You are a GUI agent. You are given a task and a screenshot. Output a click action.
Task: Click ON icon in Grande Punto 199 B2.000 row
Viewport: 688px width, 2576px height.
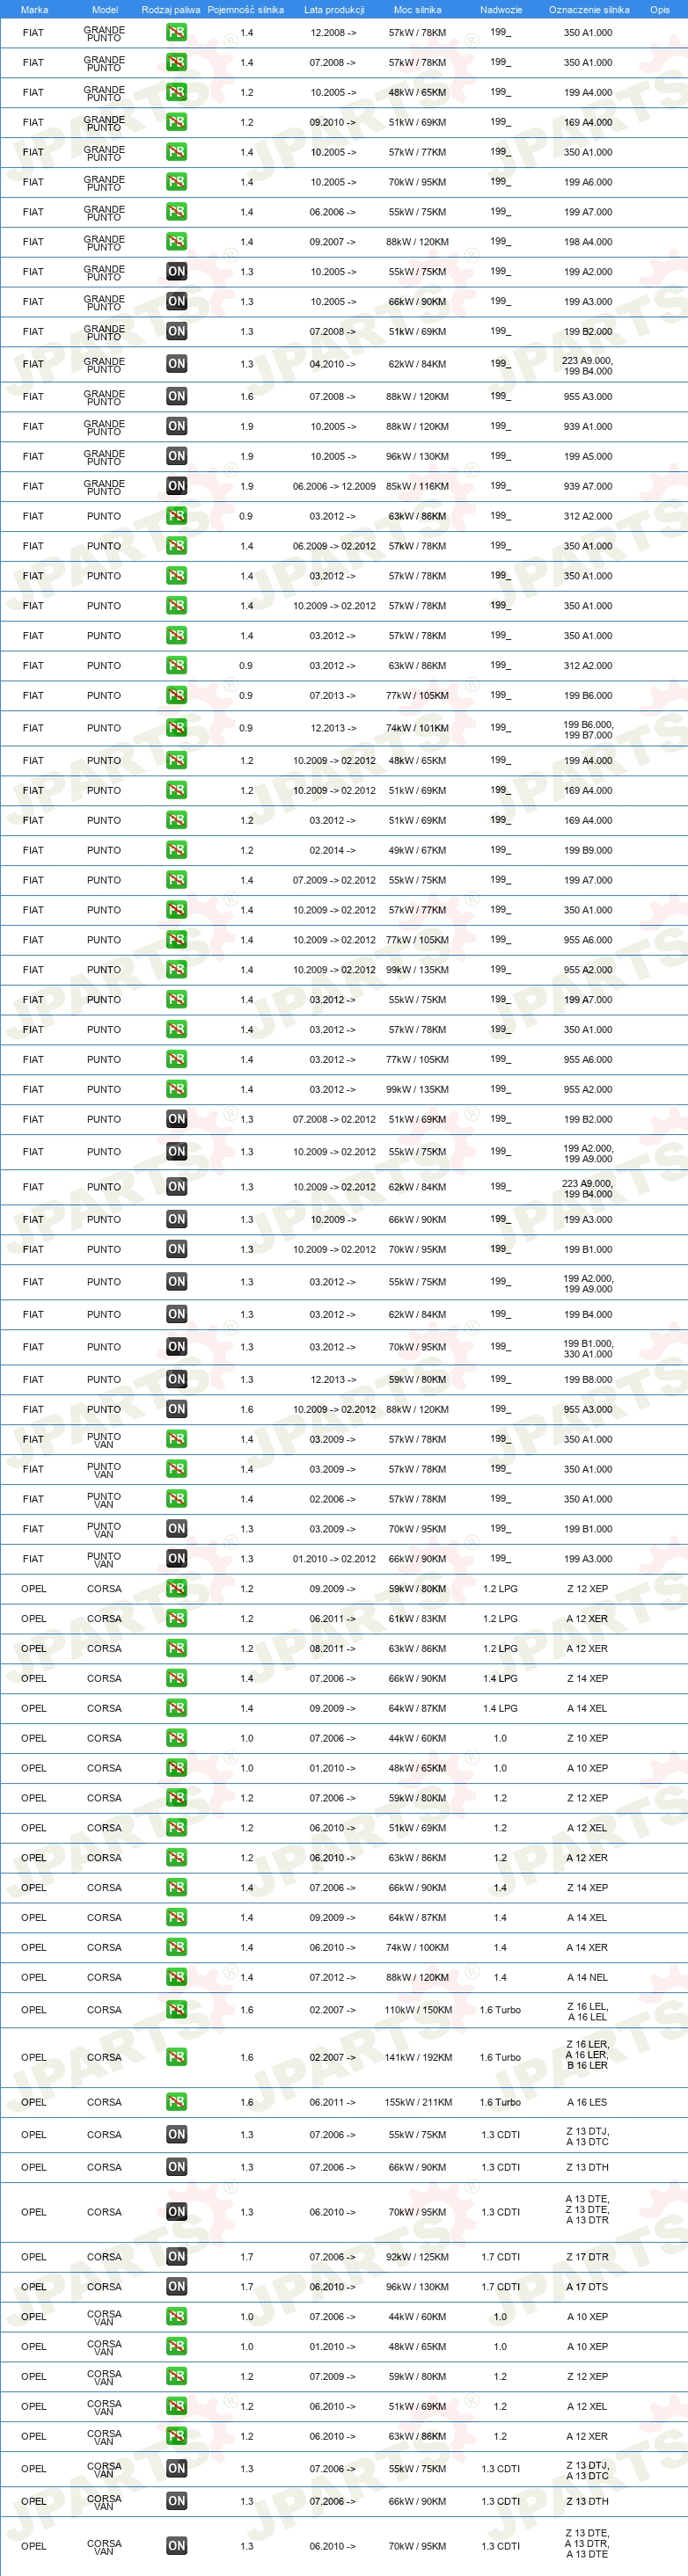tap(176, 331)
